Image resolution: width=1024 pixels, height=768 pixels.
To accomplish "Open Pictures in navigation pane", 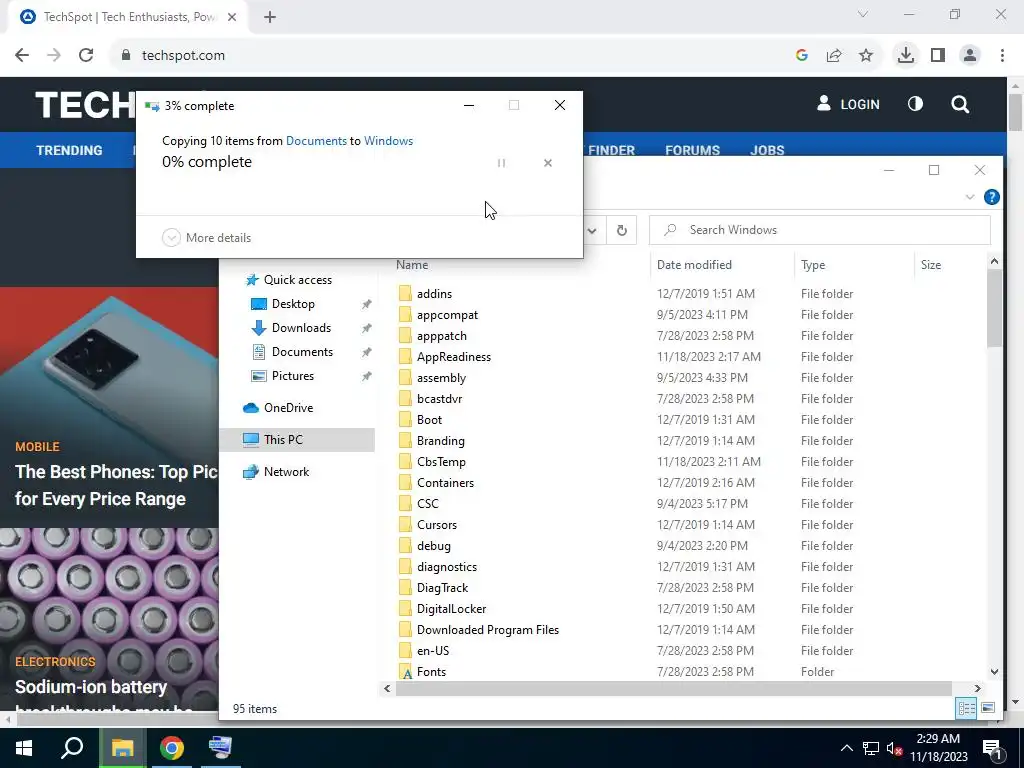I will coord(293,376).
